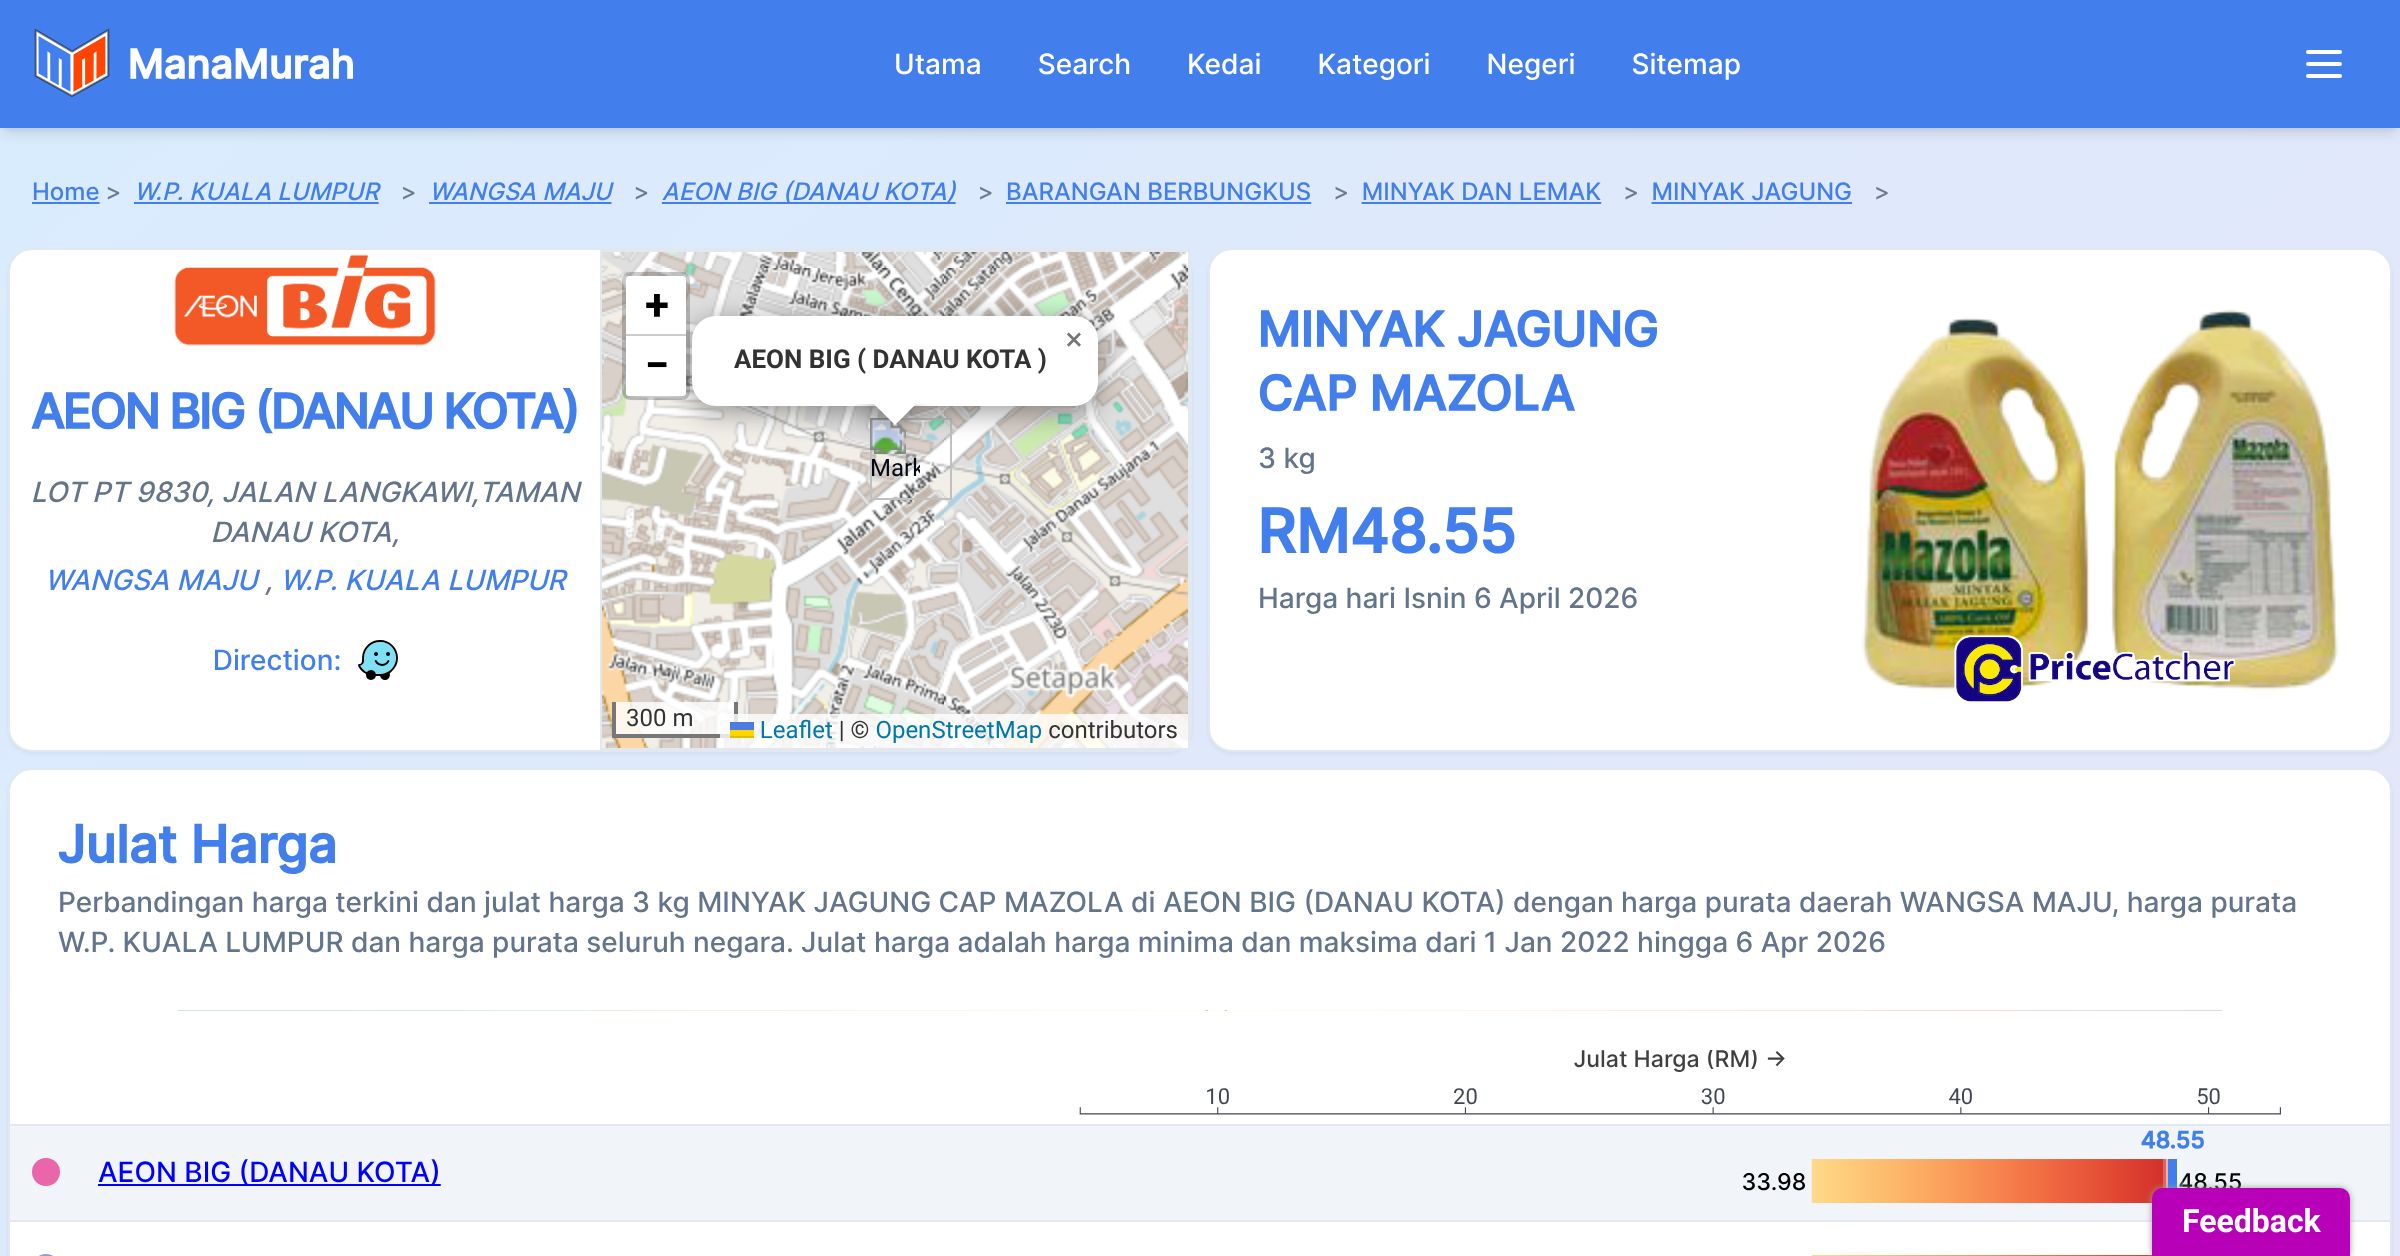The width and height of the screenshot is (2400, 1256).
Task: Click the AEON BIG price range bar
Action: coord(1988,1181)
